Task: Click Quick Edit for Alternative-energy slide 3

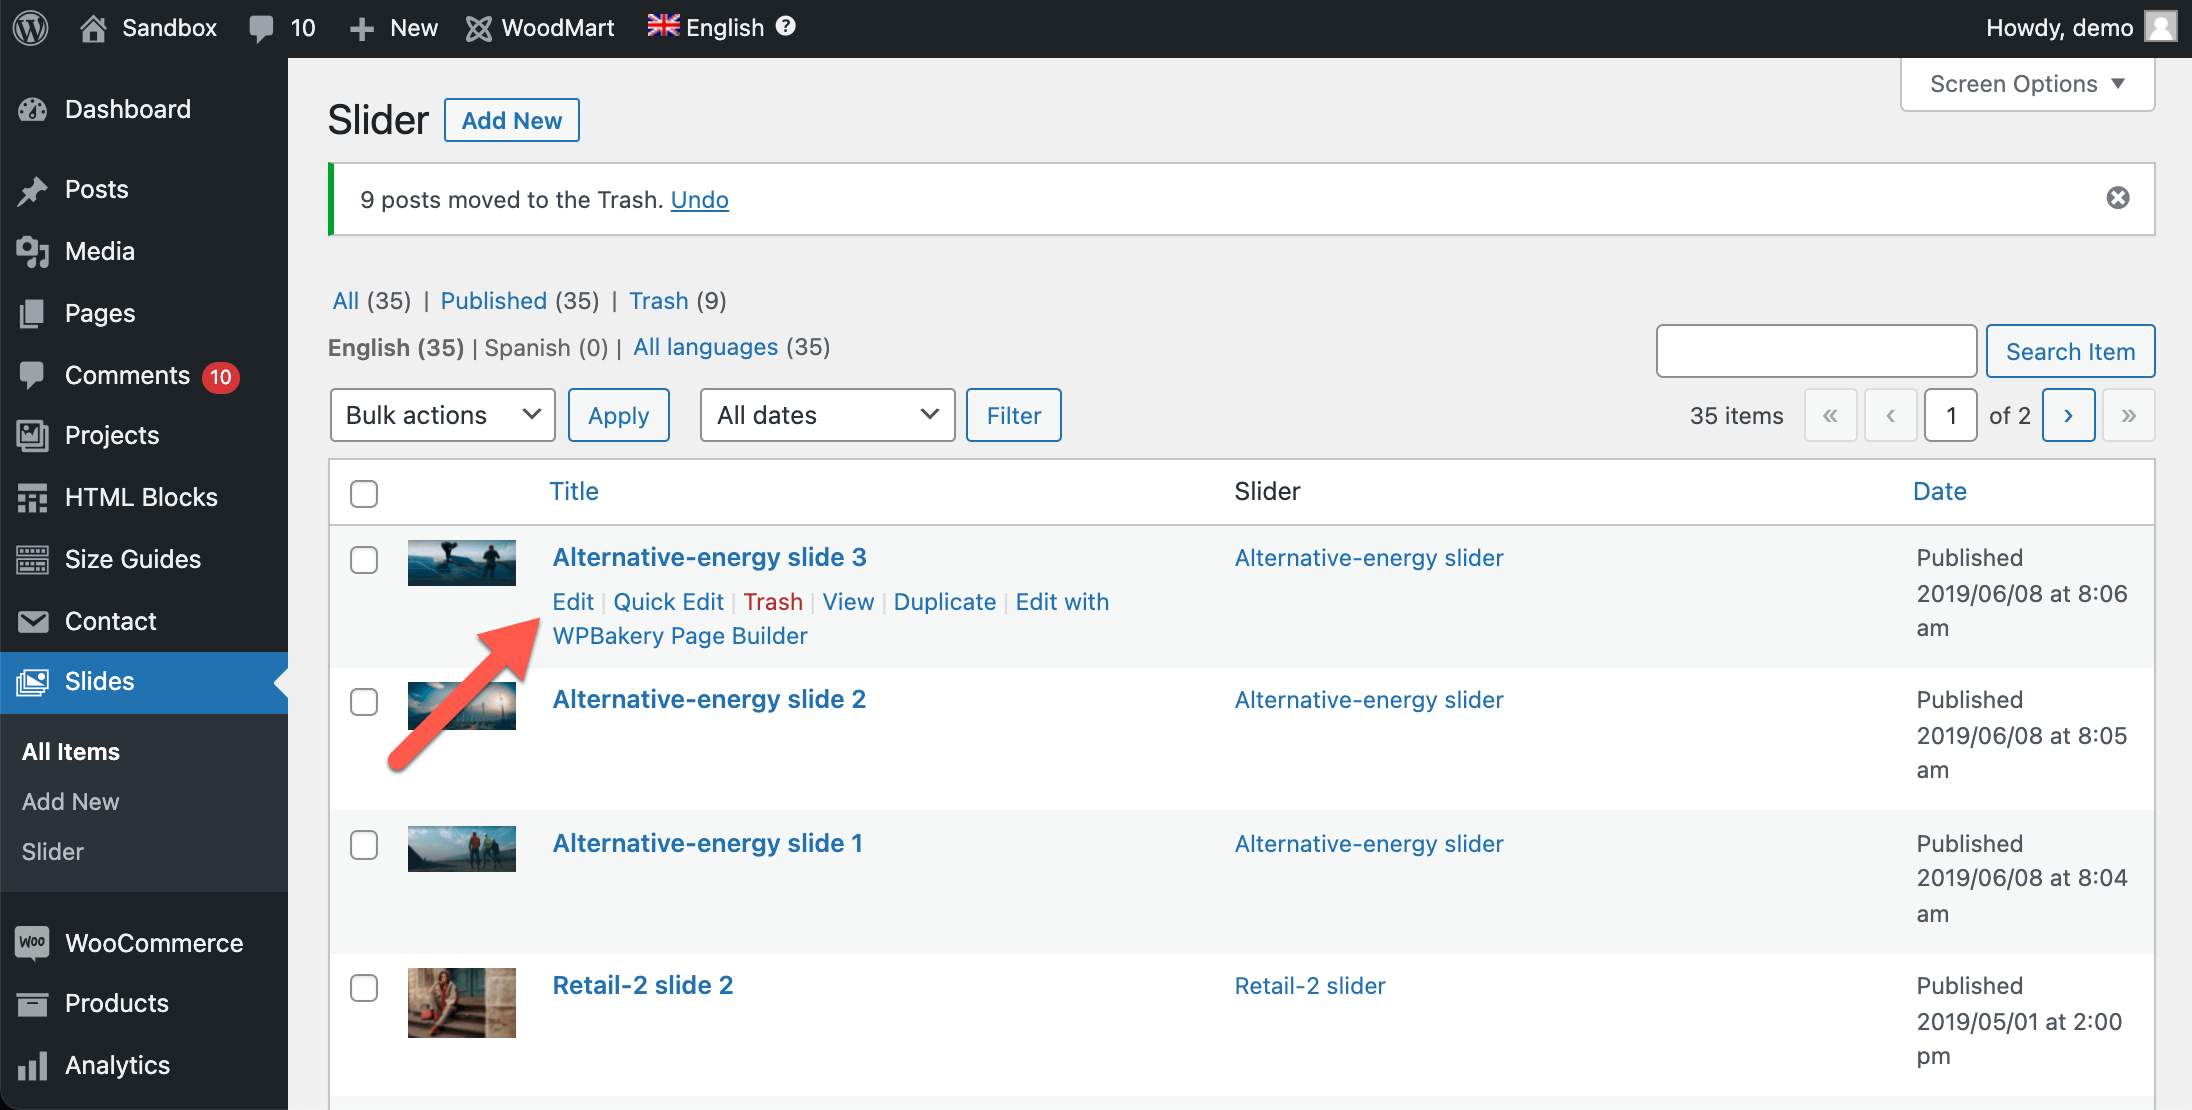Action: [x=668, y=602]
